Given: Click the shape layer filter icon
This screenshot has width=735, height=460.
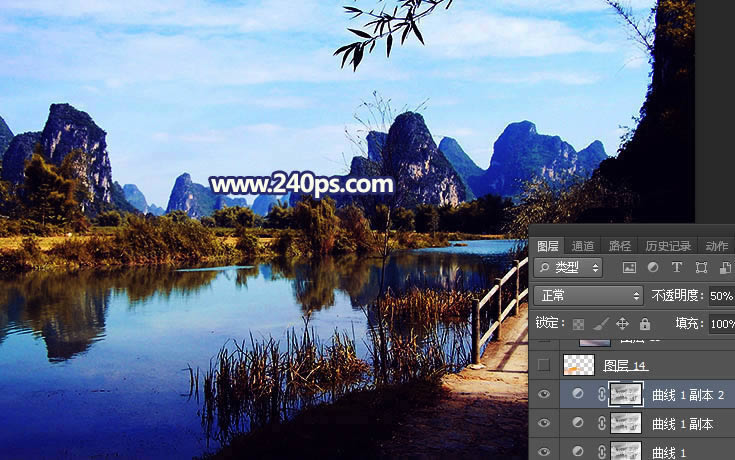Looking at the screenshot, I should pos(701,268).
